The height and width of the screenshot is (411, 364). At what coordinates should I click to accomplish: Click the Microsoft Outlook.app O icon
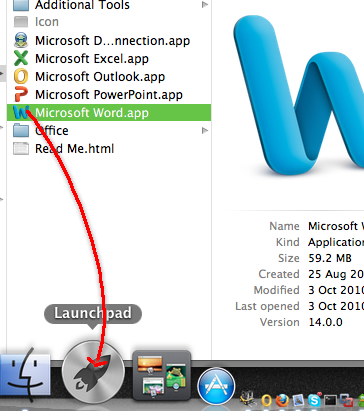coord(21,76)
